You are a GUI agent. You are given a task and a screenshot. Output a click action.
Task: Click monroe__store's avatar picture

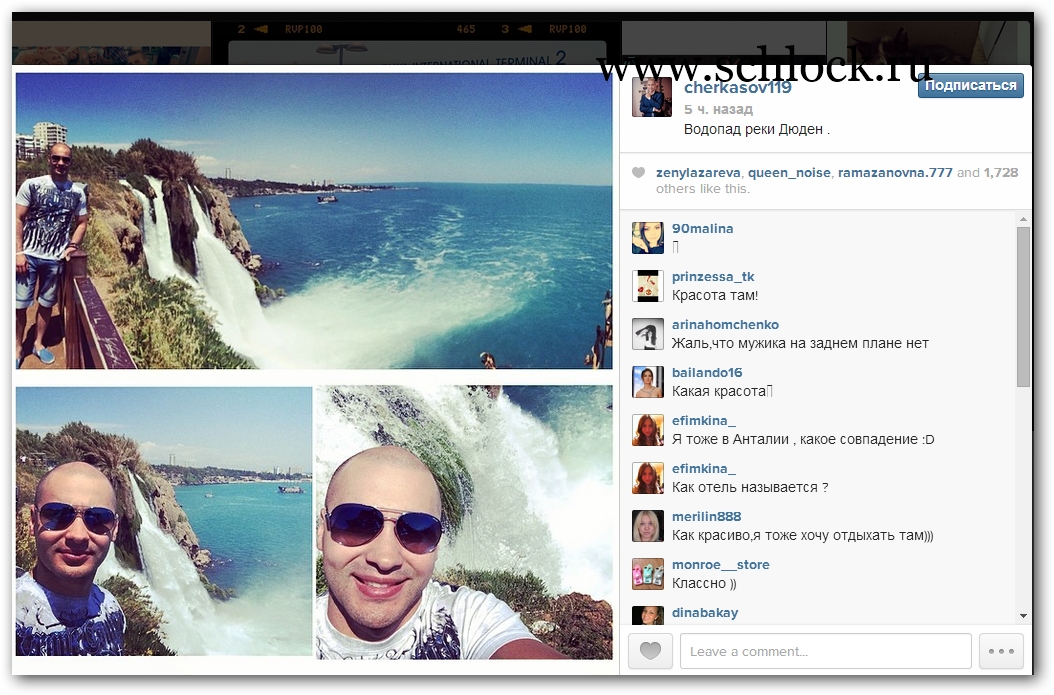pyautogui.click(x=647, y=574)
